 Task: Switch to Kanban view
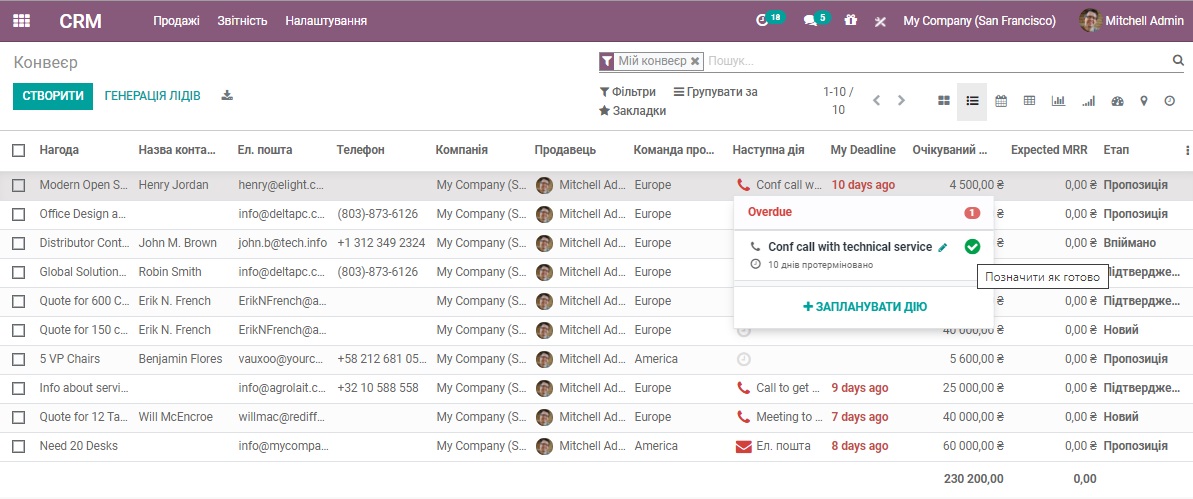[x=943, y=101]
